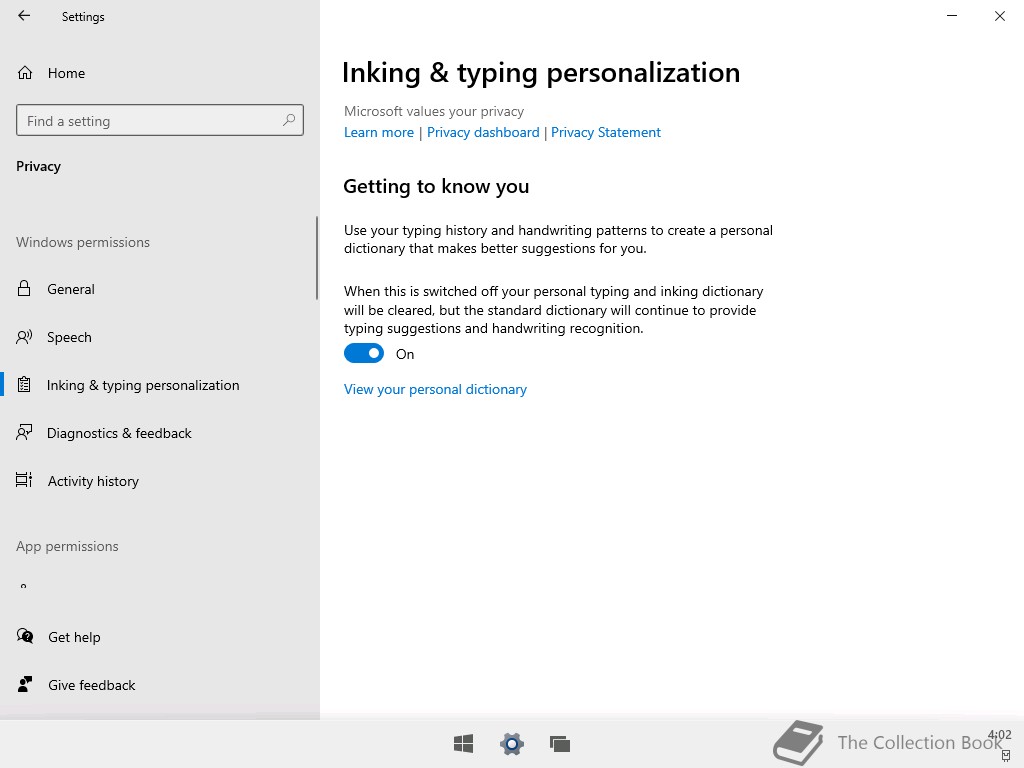Open Inking & typing personalization page
The image size is (1024, 768).
click(160, 385)
